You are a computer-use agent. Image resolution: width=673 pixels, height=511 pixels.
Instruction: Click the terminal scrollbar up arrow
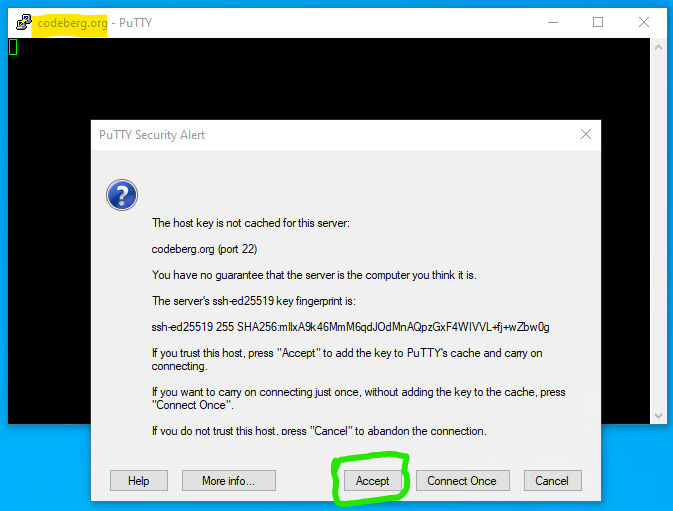coord(658,47)
